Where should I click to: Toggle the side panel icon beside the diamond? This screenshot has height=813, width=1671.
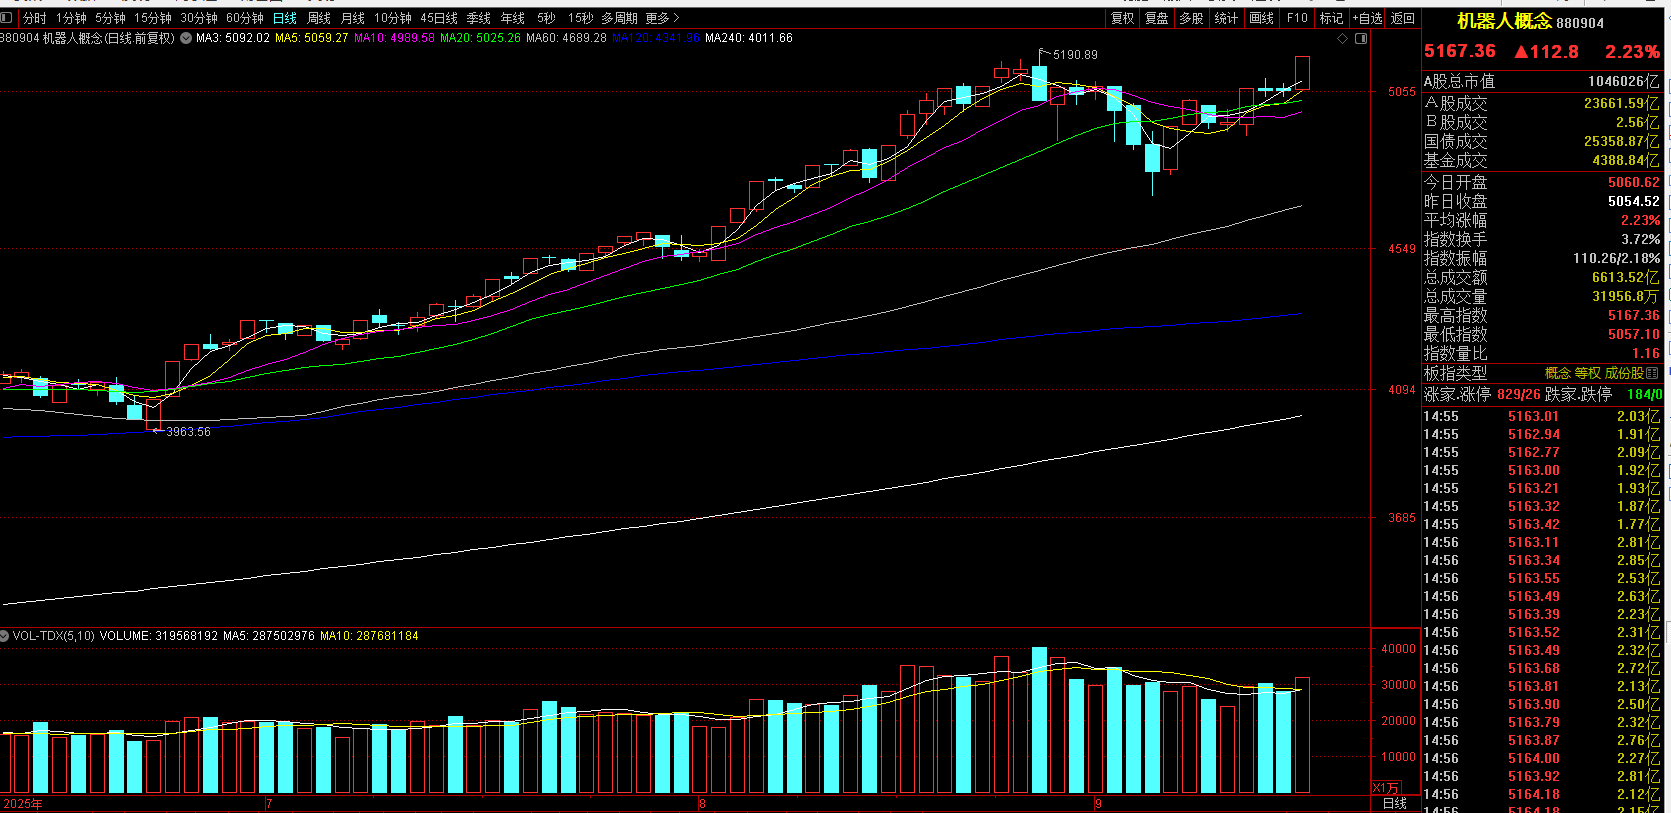point(1361,39)
